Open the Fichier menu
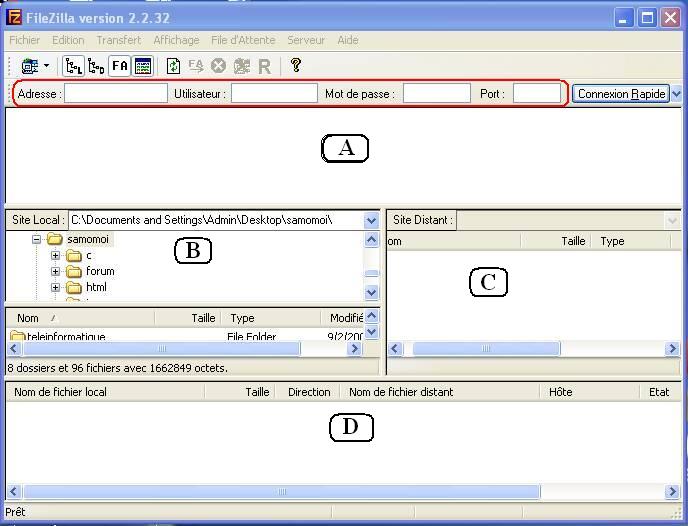This screenshot has width=688, height=526. 25,40
